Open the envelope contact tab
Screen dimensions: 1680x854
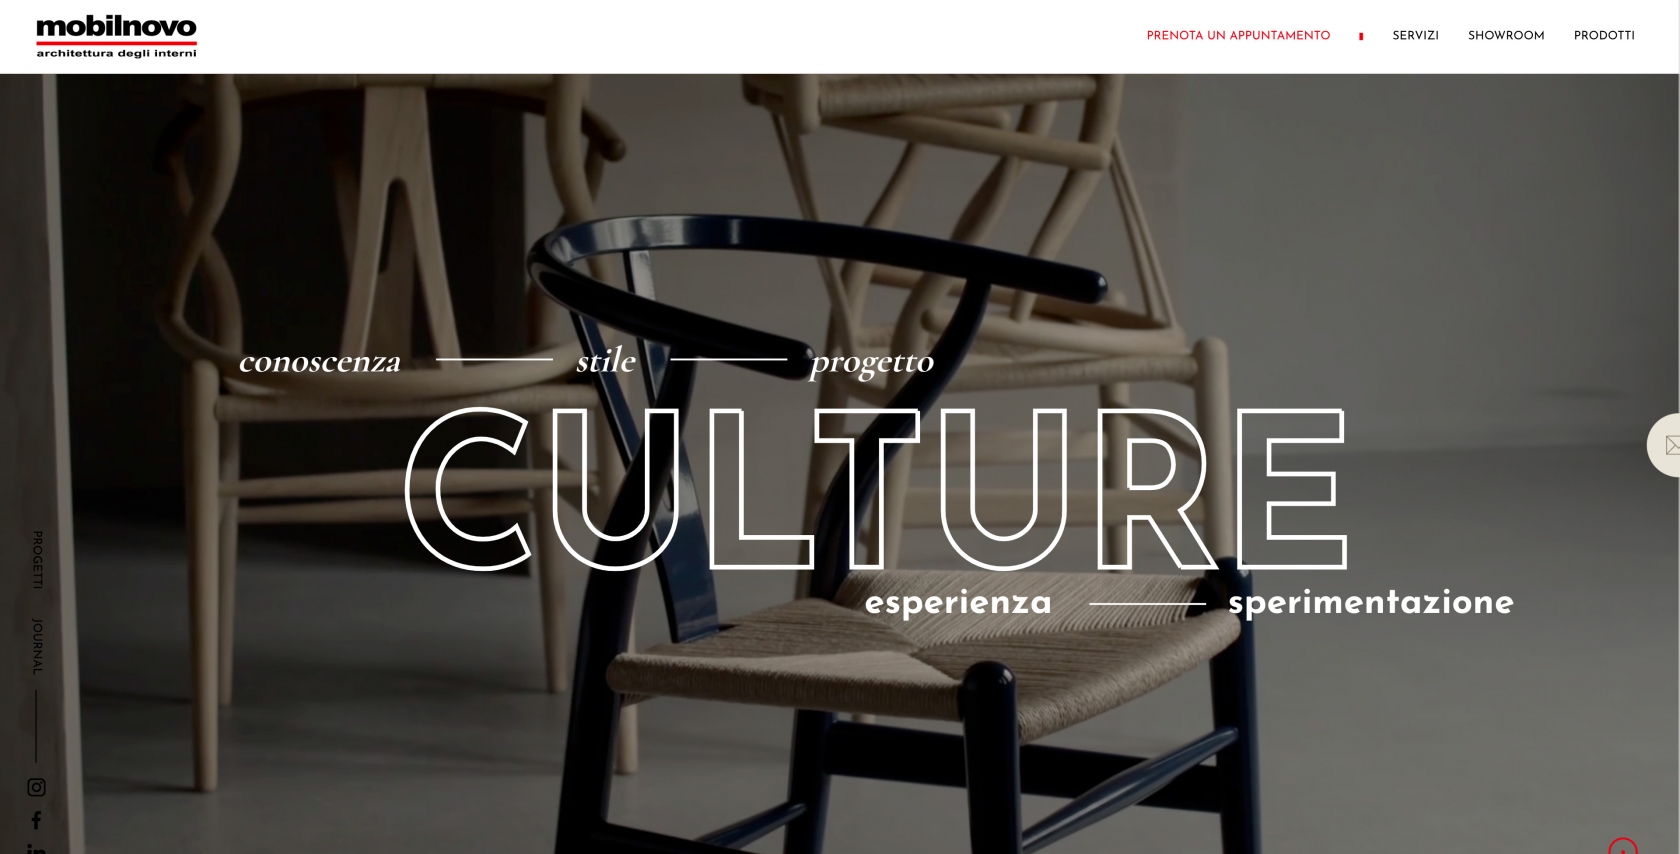tap(1665, 445)
